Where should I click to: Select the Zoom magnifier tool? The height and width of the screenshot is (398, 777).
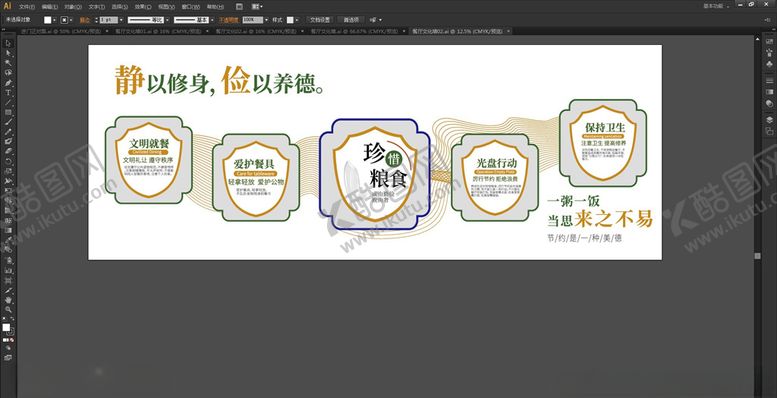[8, 309]
